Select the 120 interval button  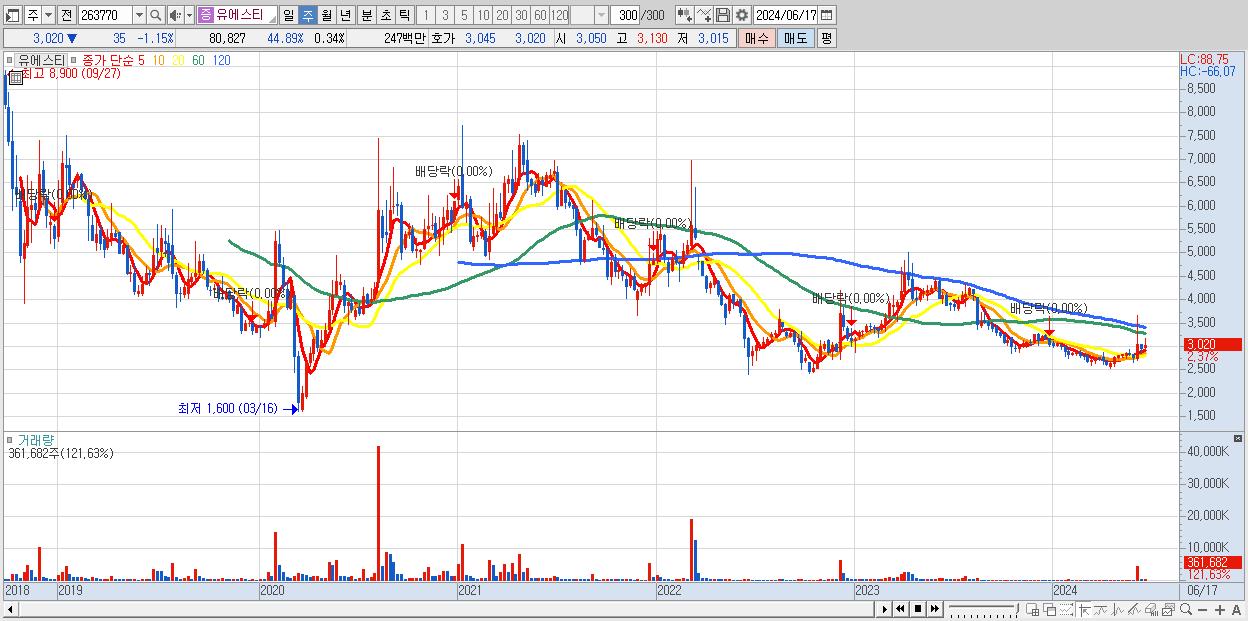(x=559, y=15)
